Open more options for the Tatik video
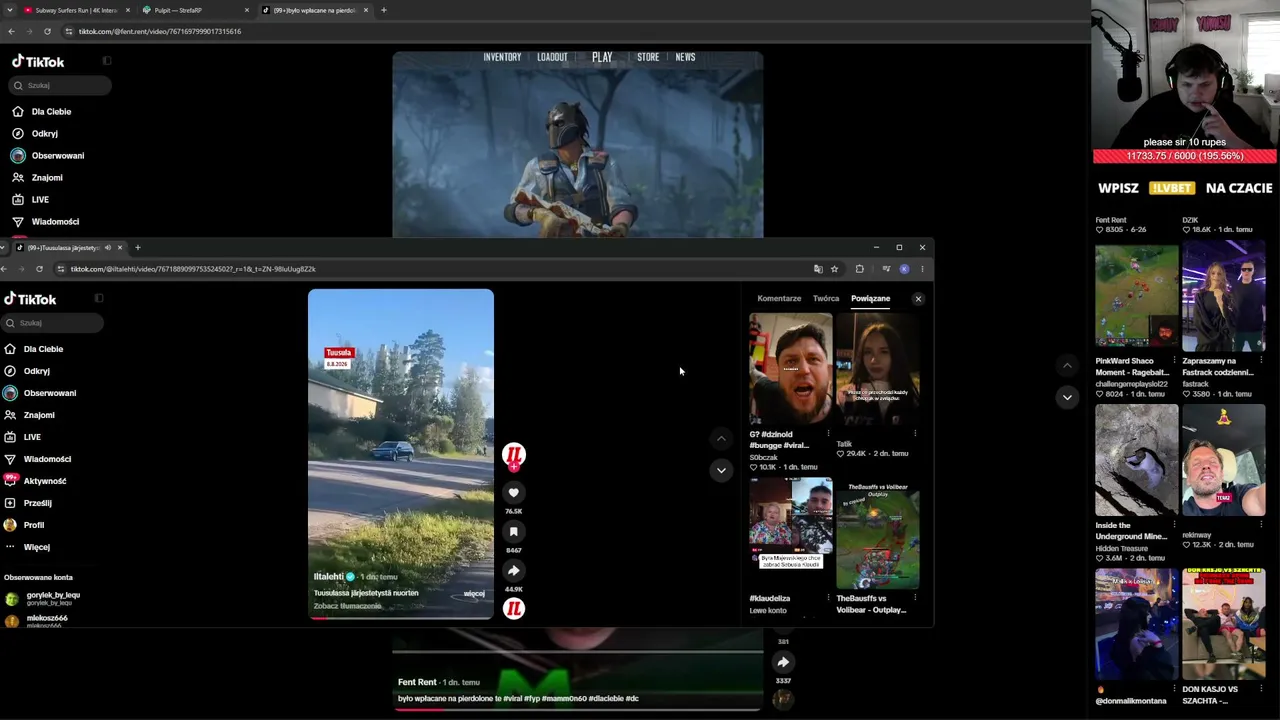 pos(915,434)
